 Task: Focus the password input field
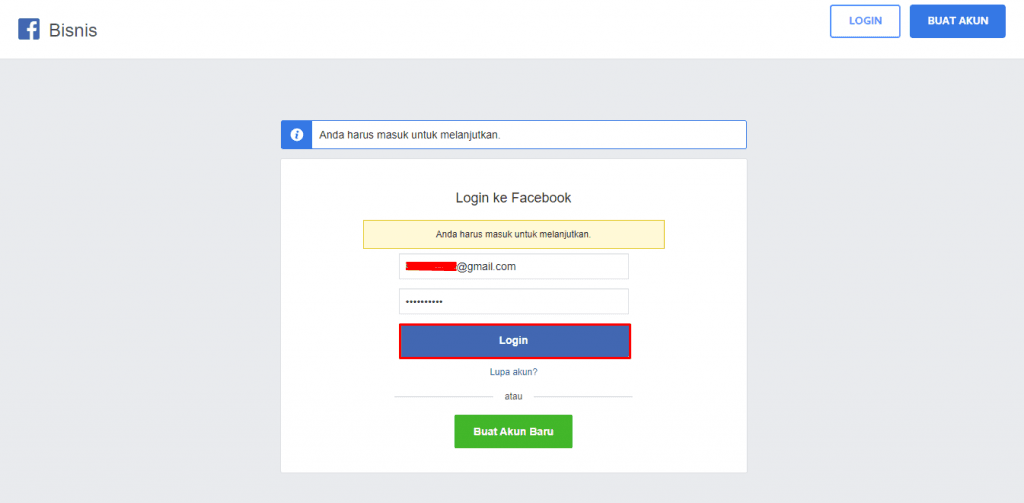tap(540, 302)
